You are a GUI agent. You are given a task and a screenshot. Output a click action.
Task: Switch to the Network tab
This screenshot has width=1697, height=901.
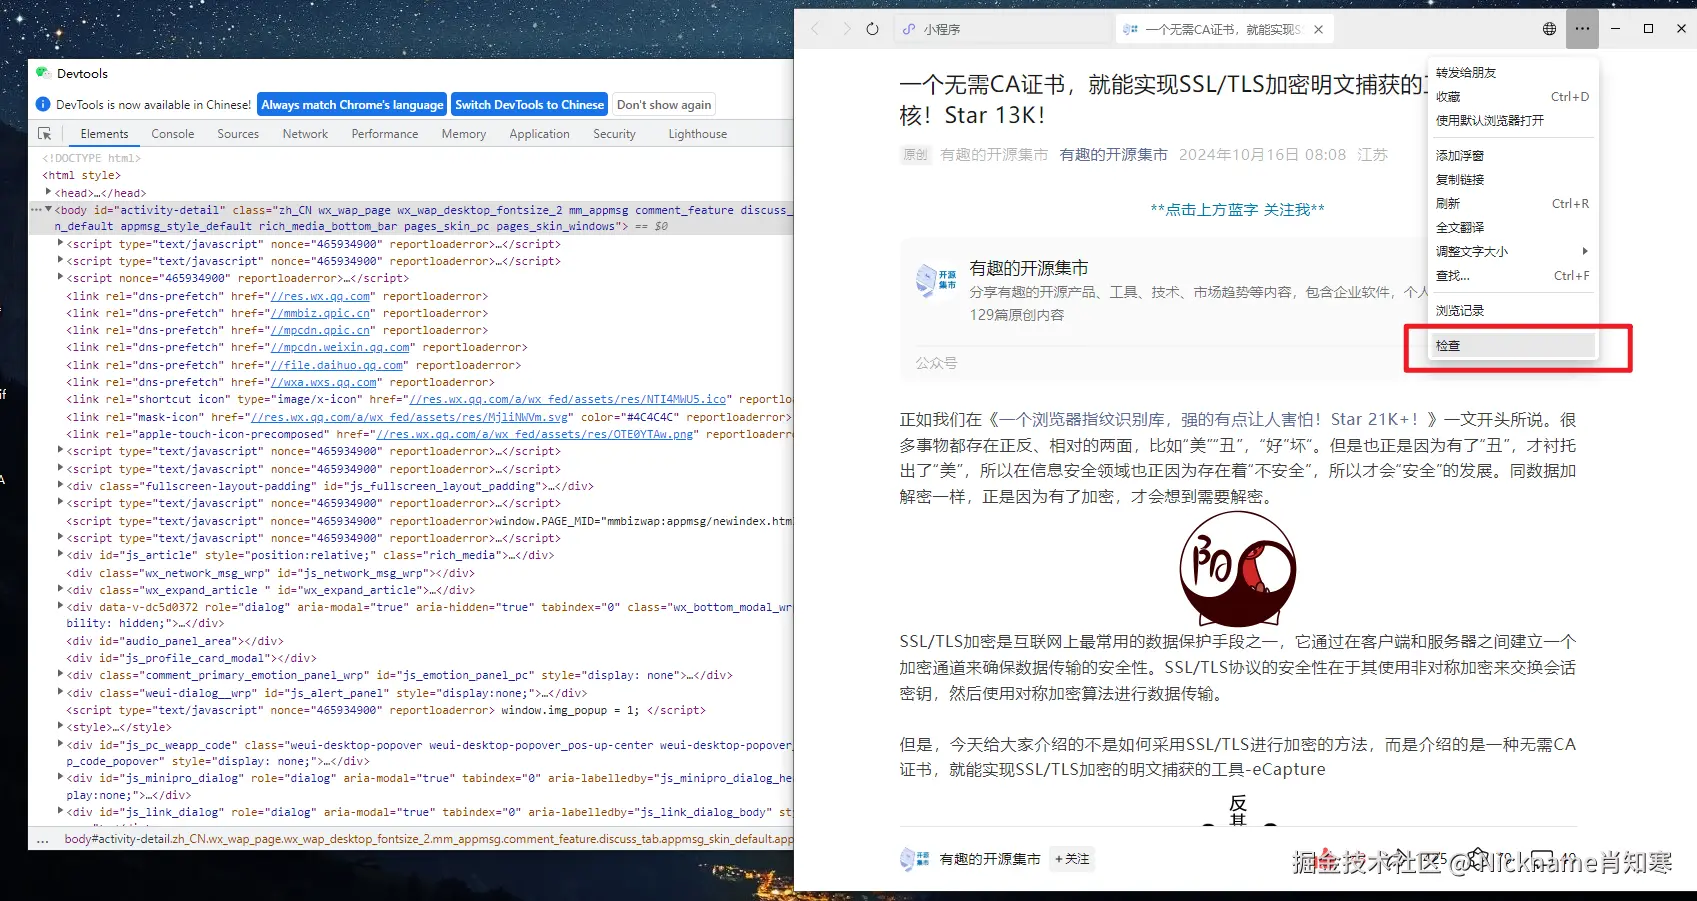(x=305, y=134)
